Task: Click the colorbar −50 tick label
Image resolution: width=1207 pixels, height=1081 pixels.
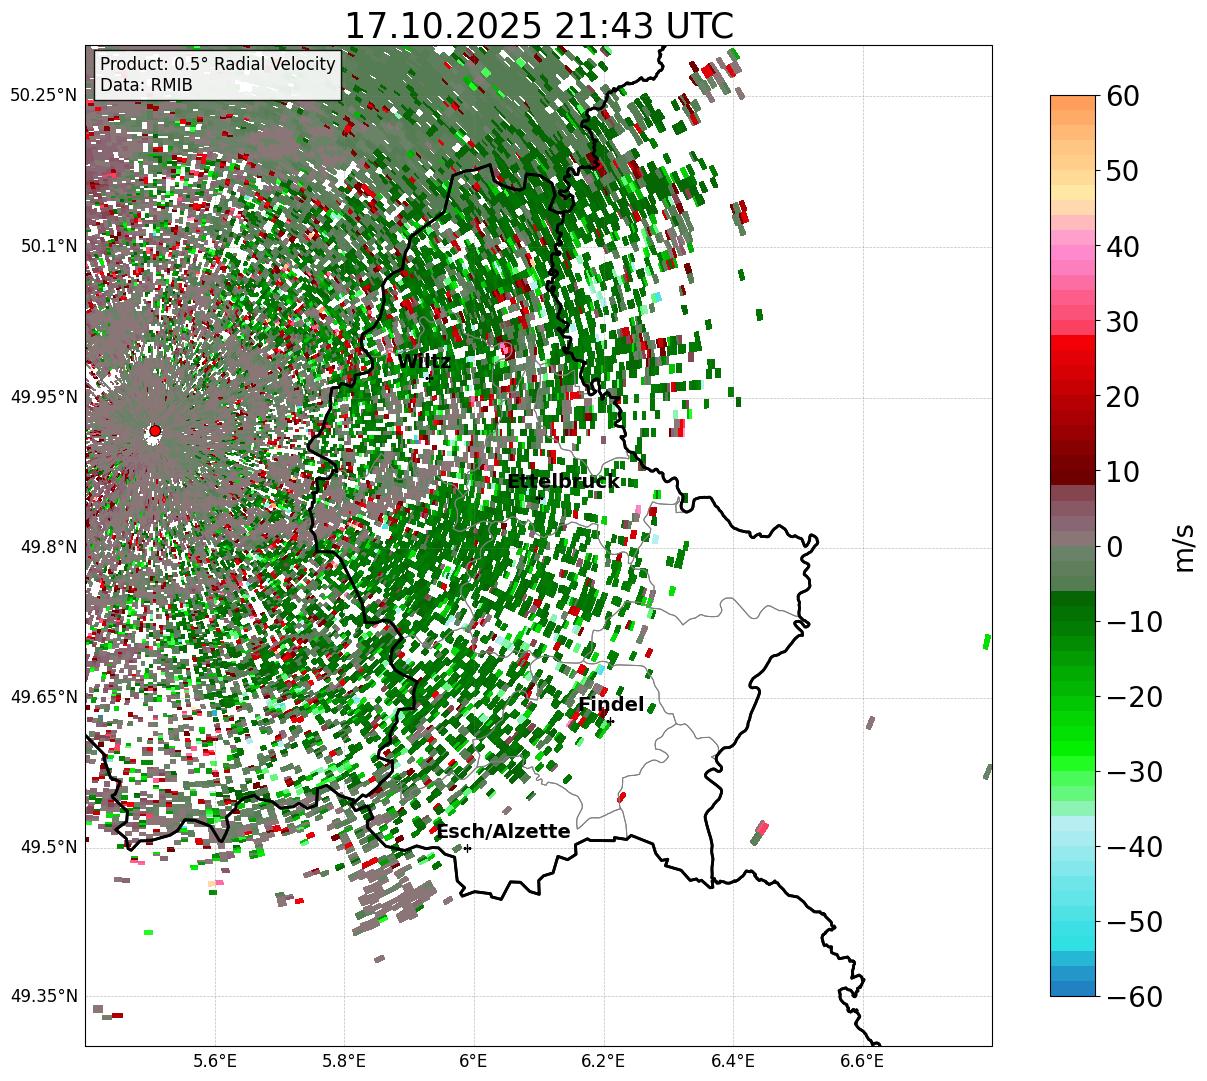Action: pos(1134,922)
